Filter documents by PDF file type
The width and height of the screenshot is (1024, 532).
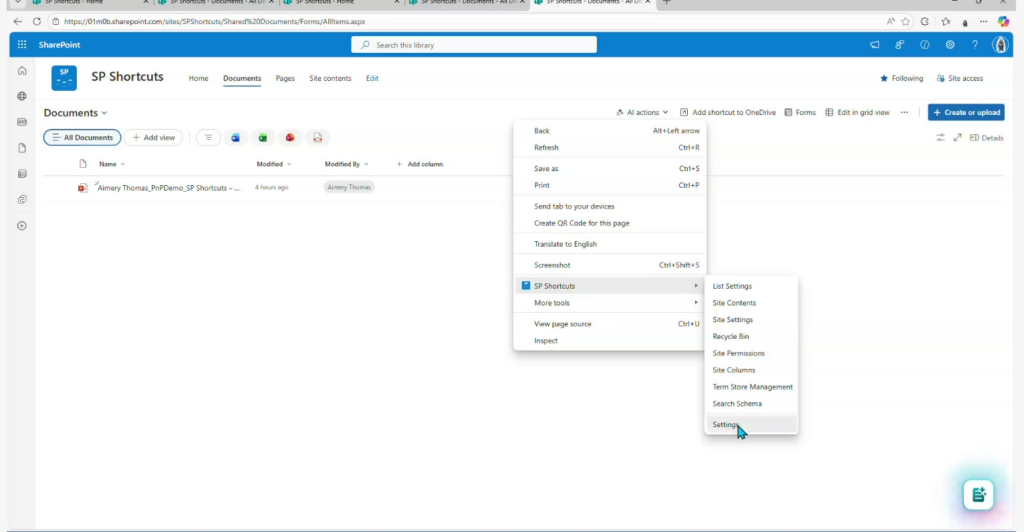pos(317,138)
